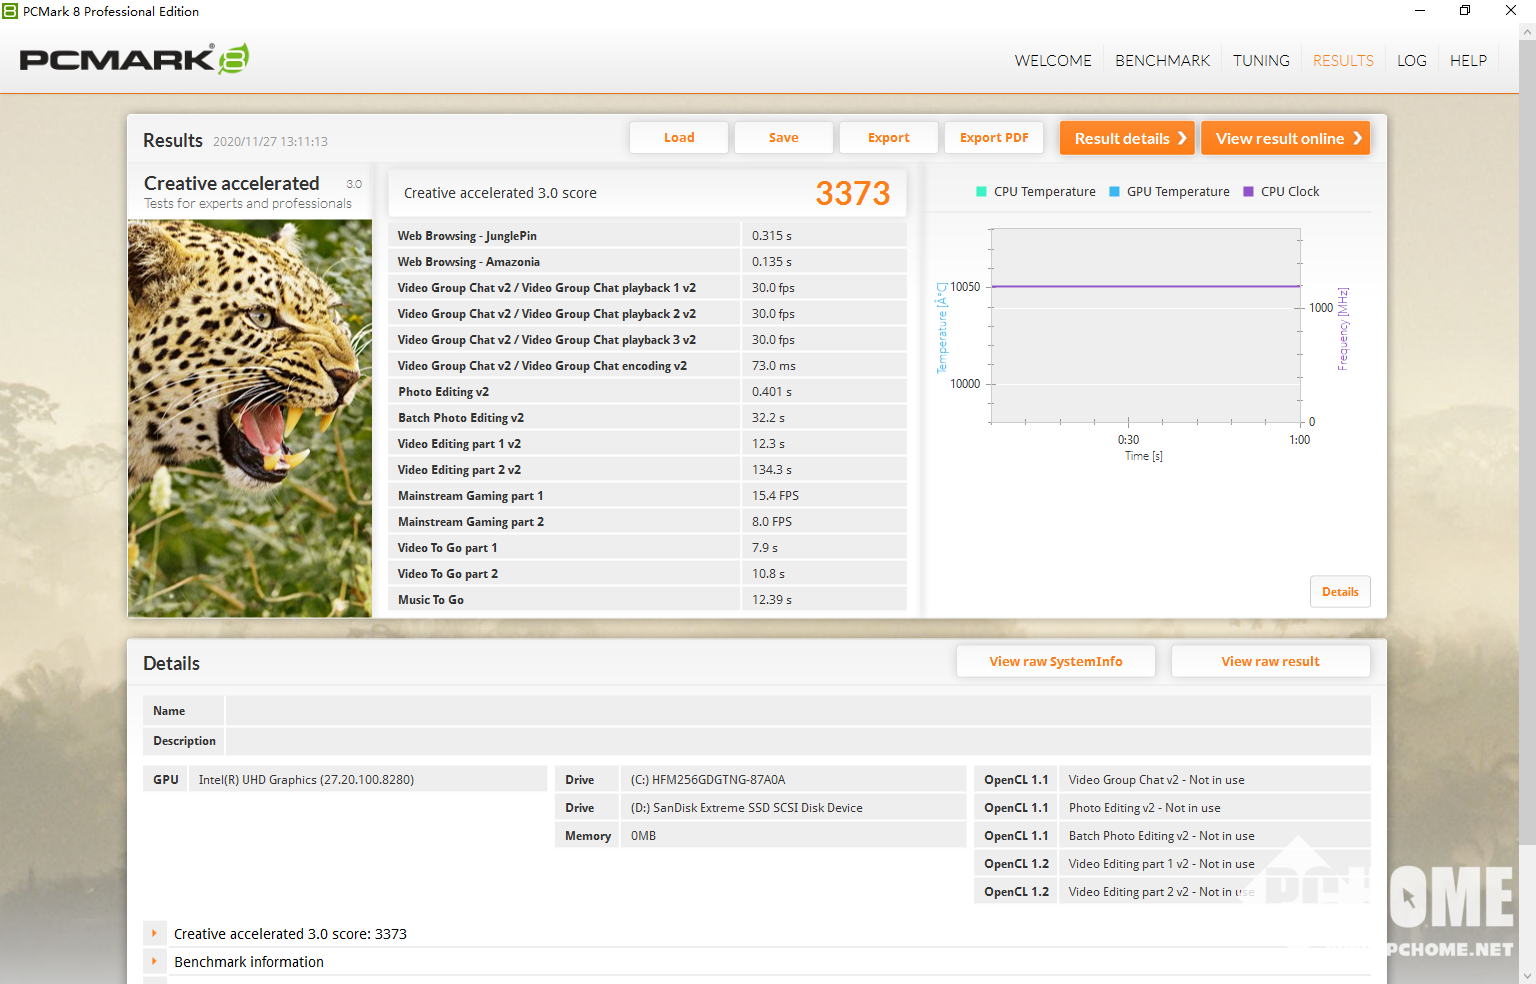Image resolution: width=1536 pixels, height=984 pixels.
Task: Click the PCMark 8 logo
Action: click(134, 59)
